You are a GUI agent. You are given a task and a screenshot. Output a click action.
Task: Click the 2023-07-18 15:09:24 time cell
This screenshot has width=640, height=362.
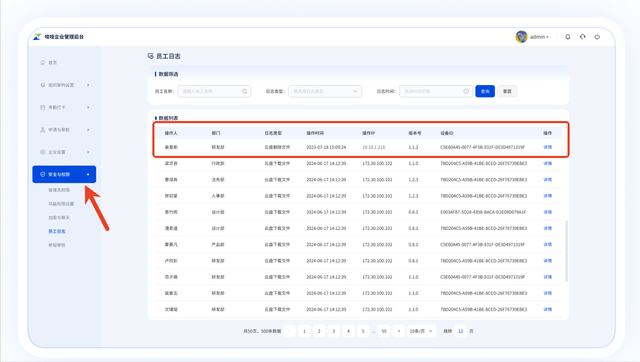tap(326, 147)
